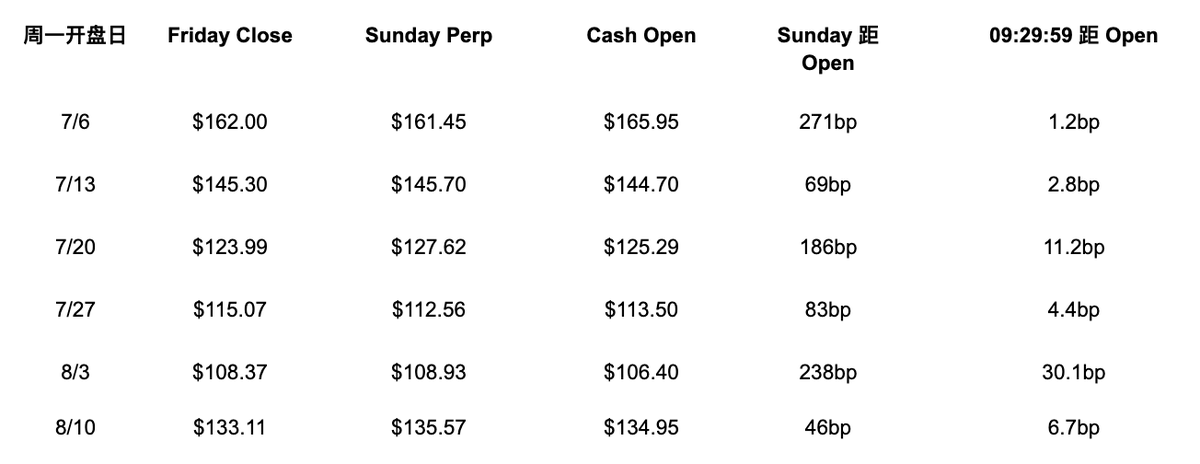Select the 7/6 date cell

coord(76,122)
